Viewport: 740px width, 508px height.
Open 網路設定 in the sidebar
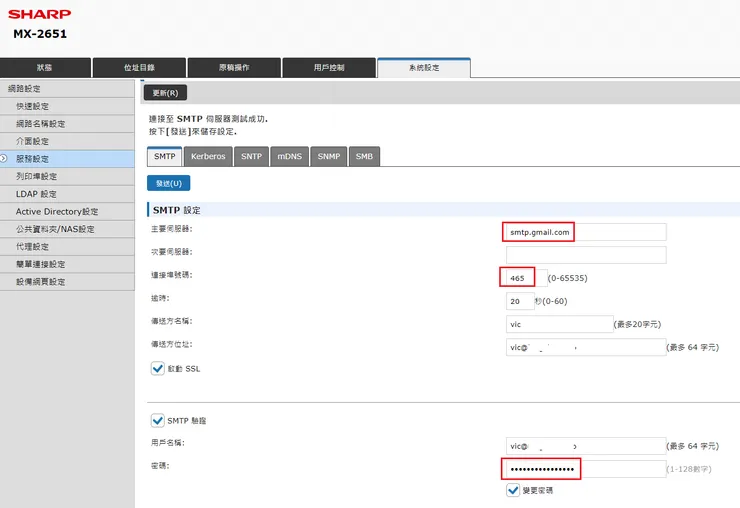67,88
